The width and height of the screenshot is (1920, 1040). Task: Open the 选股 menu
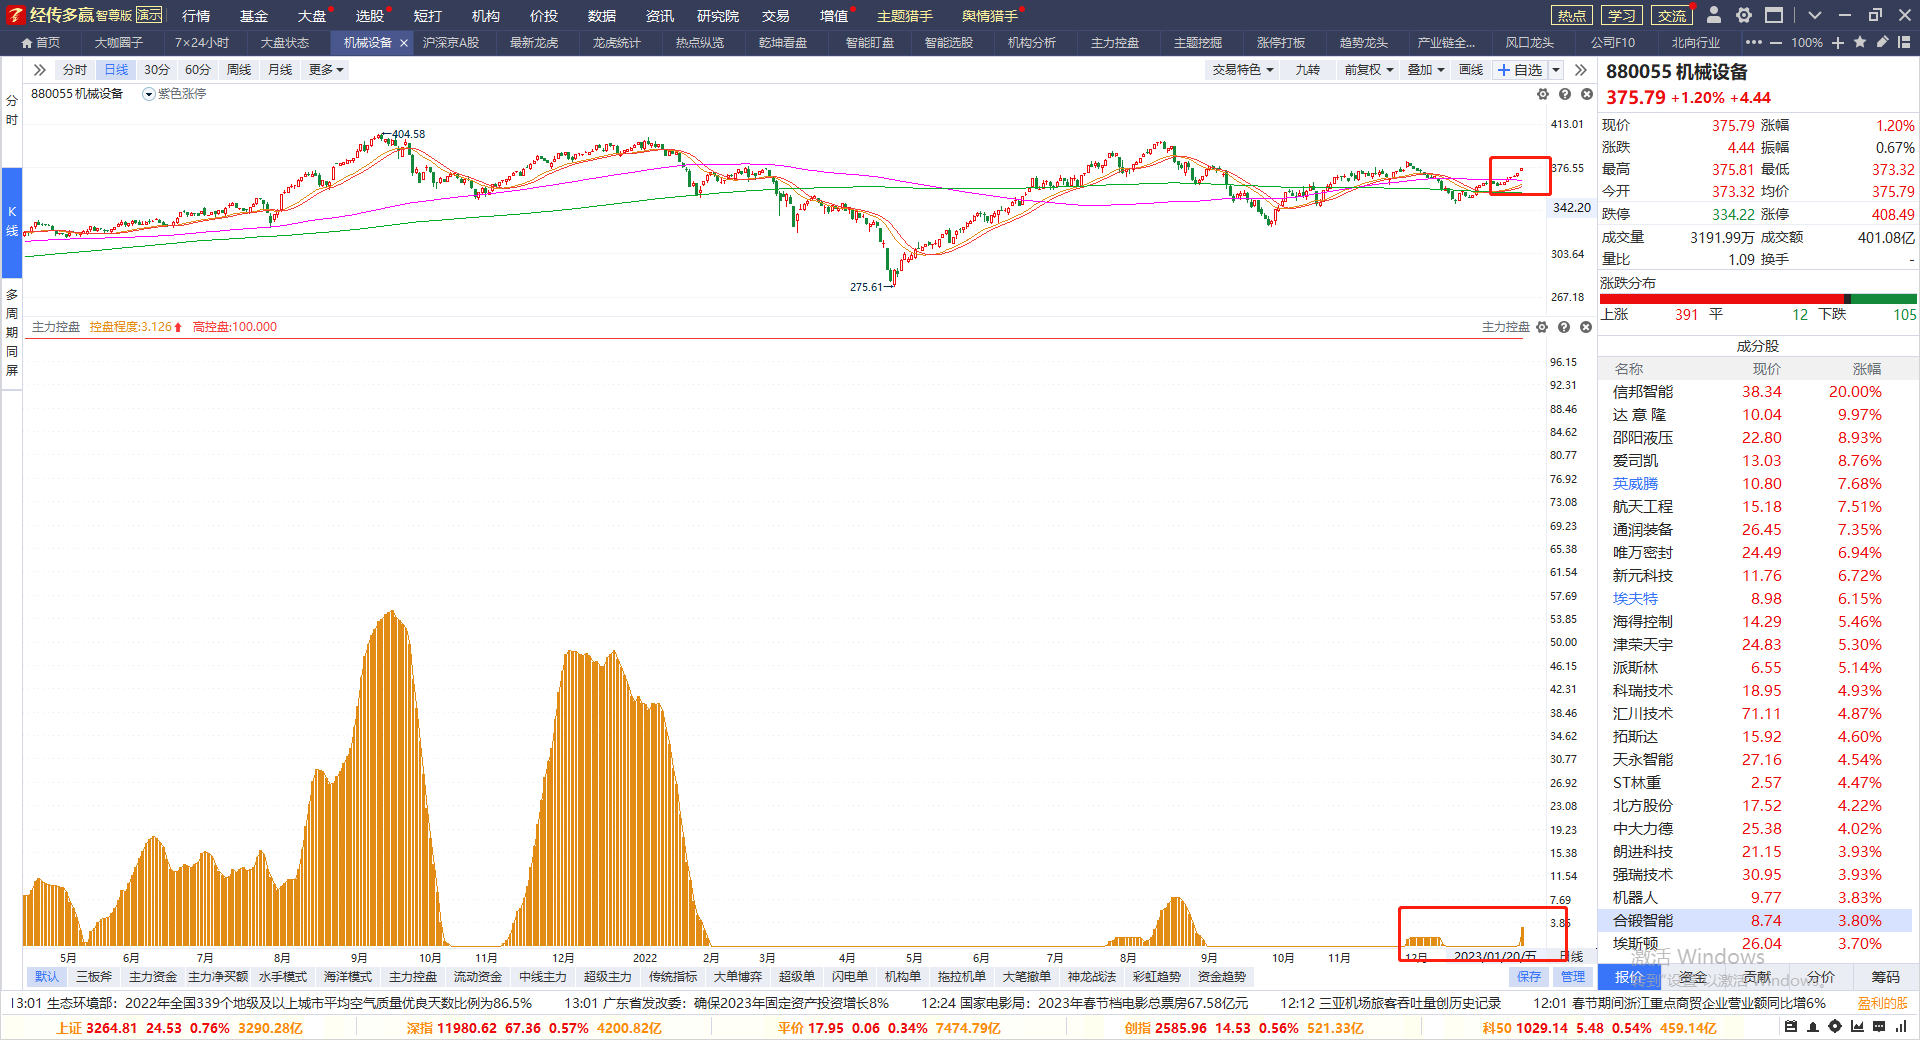point(370,16)
